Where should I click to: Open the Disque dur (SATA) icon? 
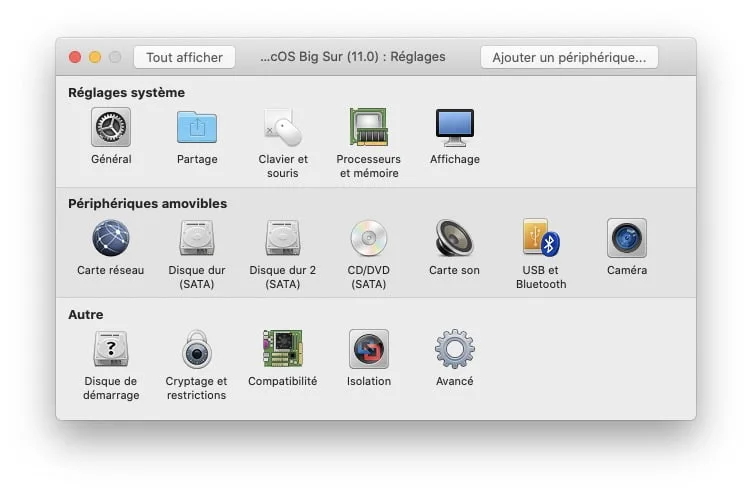coord(197,238)
